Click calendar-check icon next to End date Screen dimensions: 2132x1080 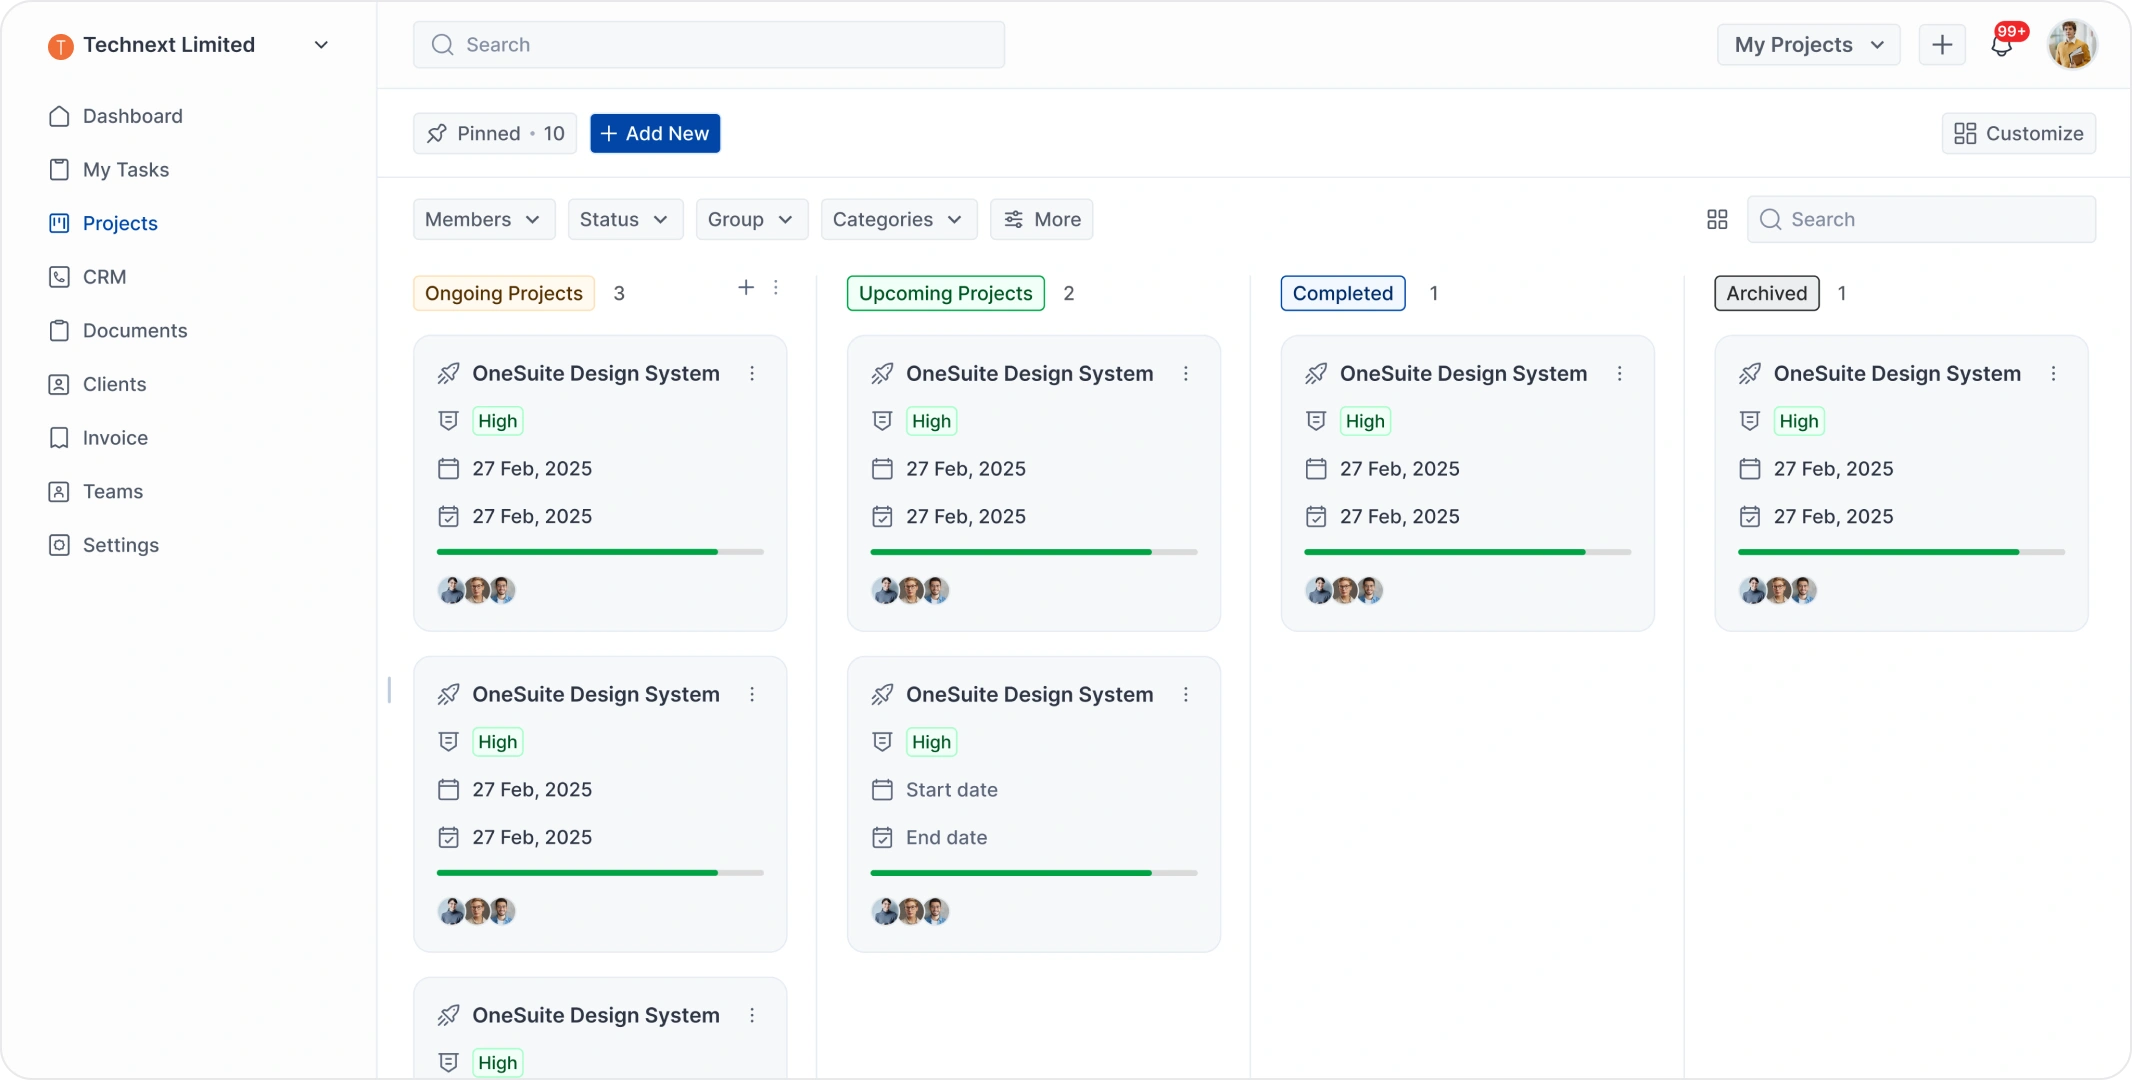coord(882,838)
